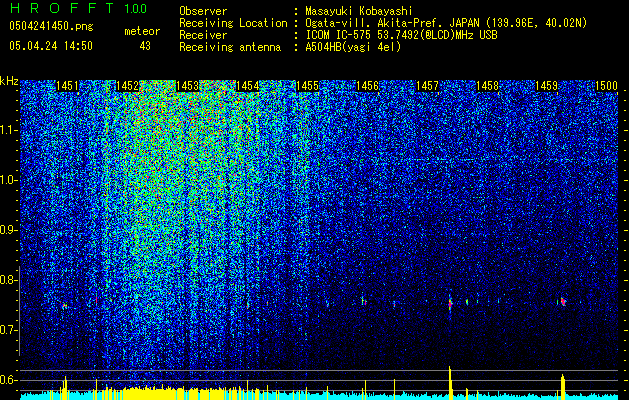The height and width of the screenshot is (400, 629).
Task: Click the HROFFT 1.0.0 title text
Action: tap(78, 8)
